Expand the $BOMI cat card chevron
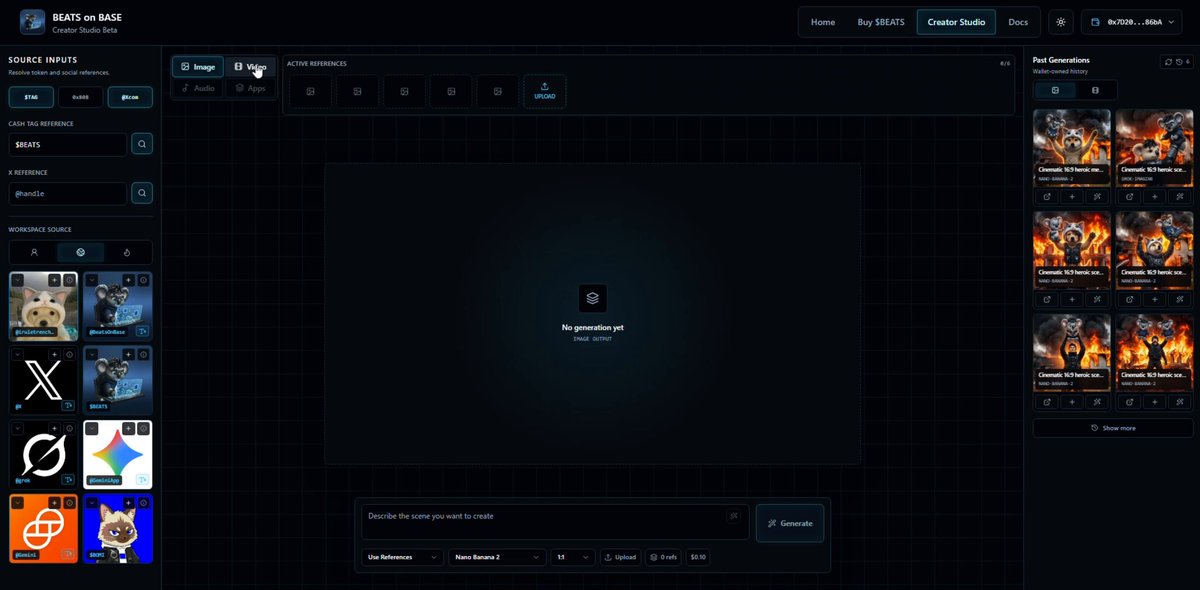The width and height of the screenshot is (1200, 590). (92, 502)
